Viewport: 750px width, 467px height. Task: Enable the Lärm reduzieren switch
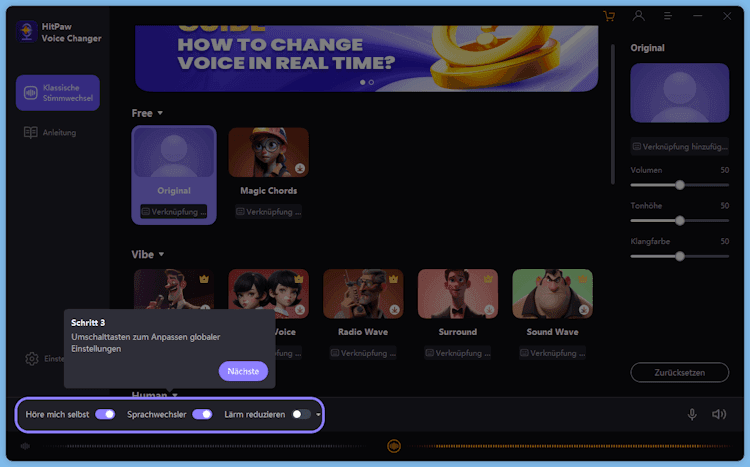[301, 414]
